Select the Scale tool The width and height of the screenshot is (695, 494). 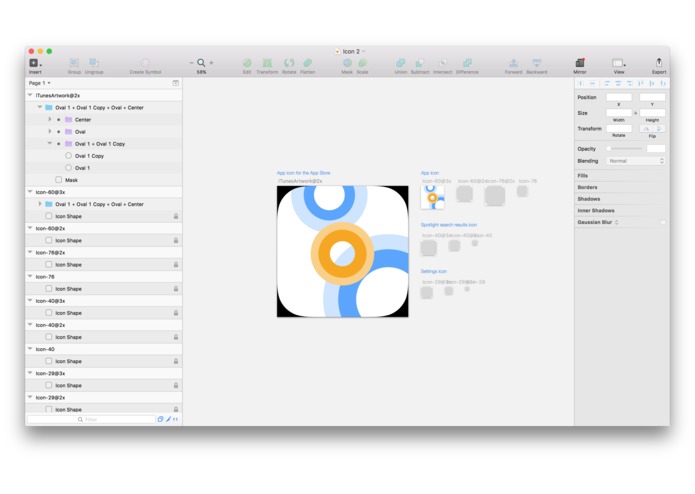click(x=363, y=63)
